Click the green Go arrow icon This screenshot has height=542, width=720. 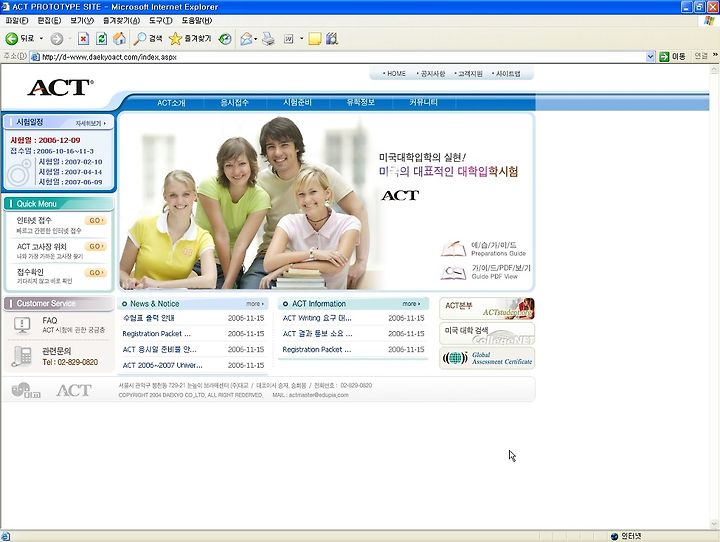tap(664, 56)
